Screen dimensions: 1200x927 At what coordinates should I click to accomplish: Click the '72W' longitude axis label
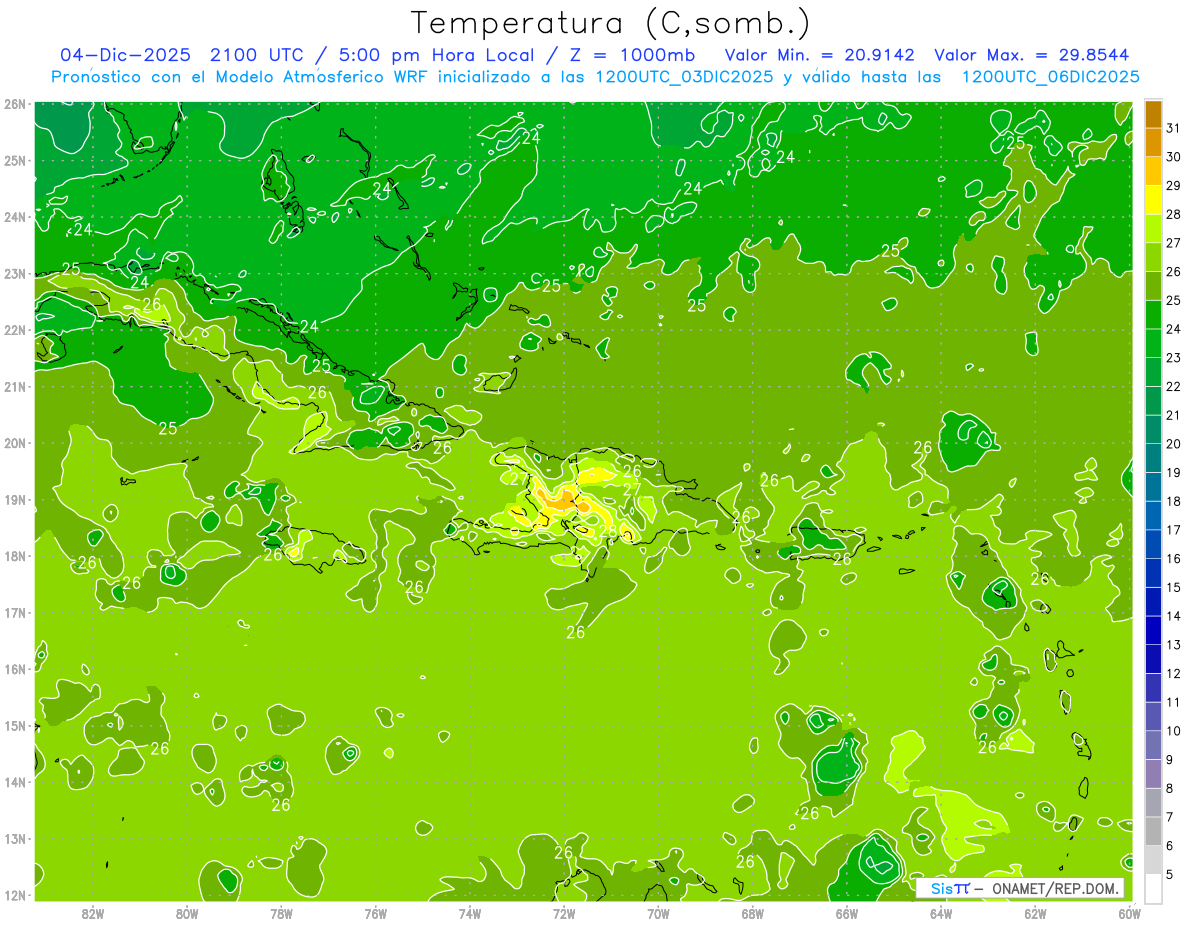[x=564, y=913]
